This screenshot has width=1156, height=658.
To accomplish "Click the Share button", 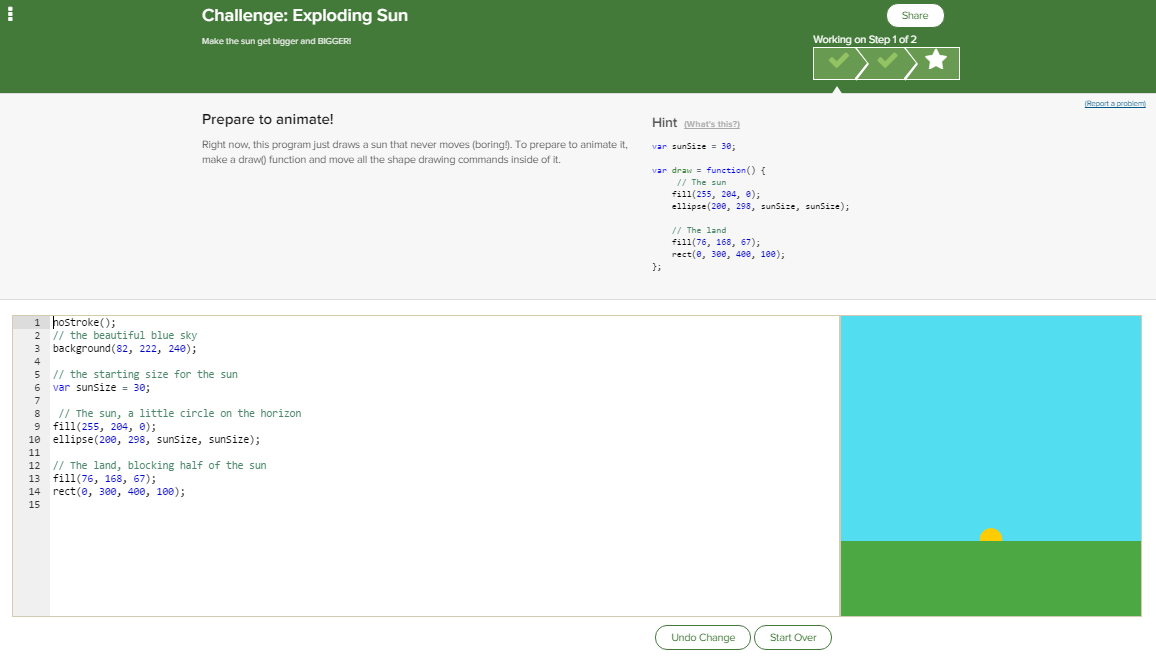I will click(x=914, y=16).
